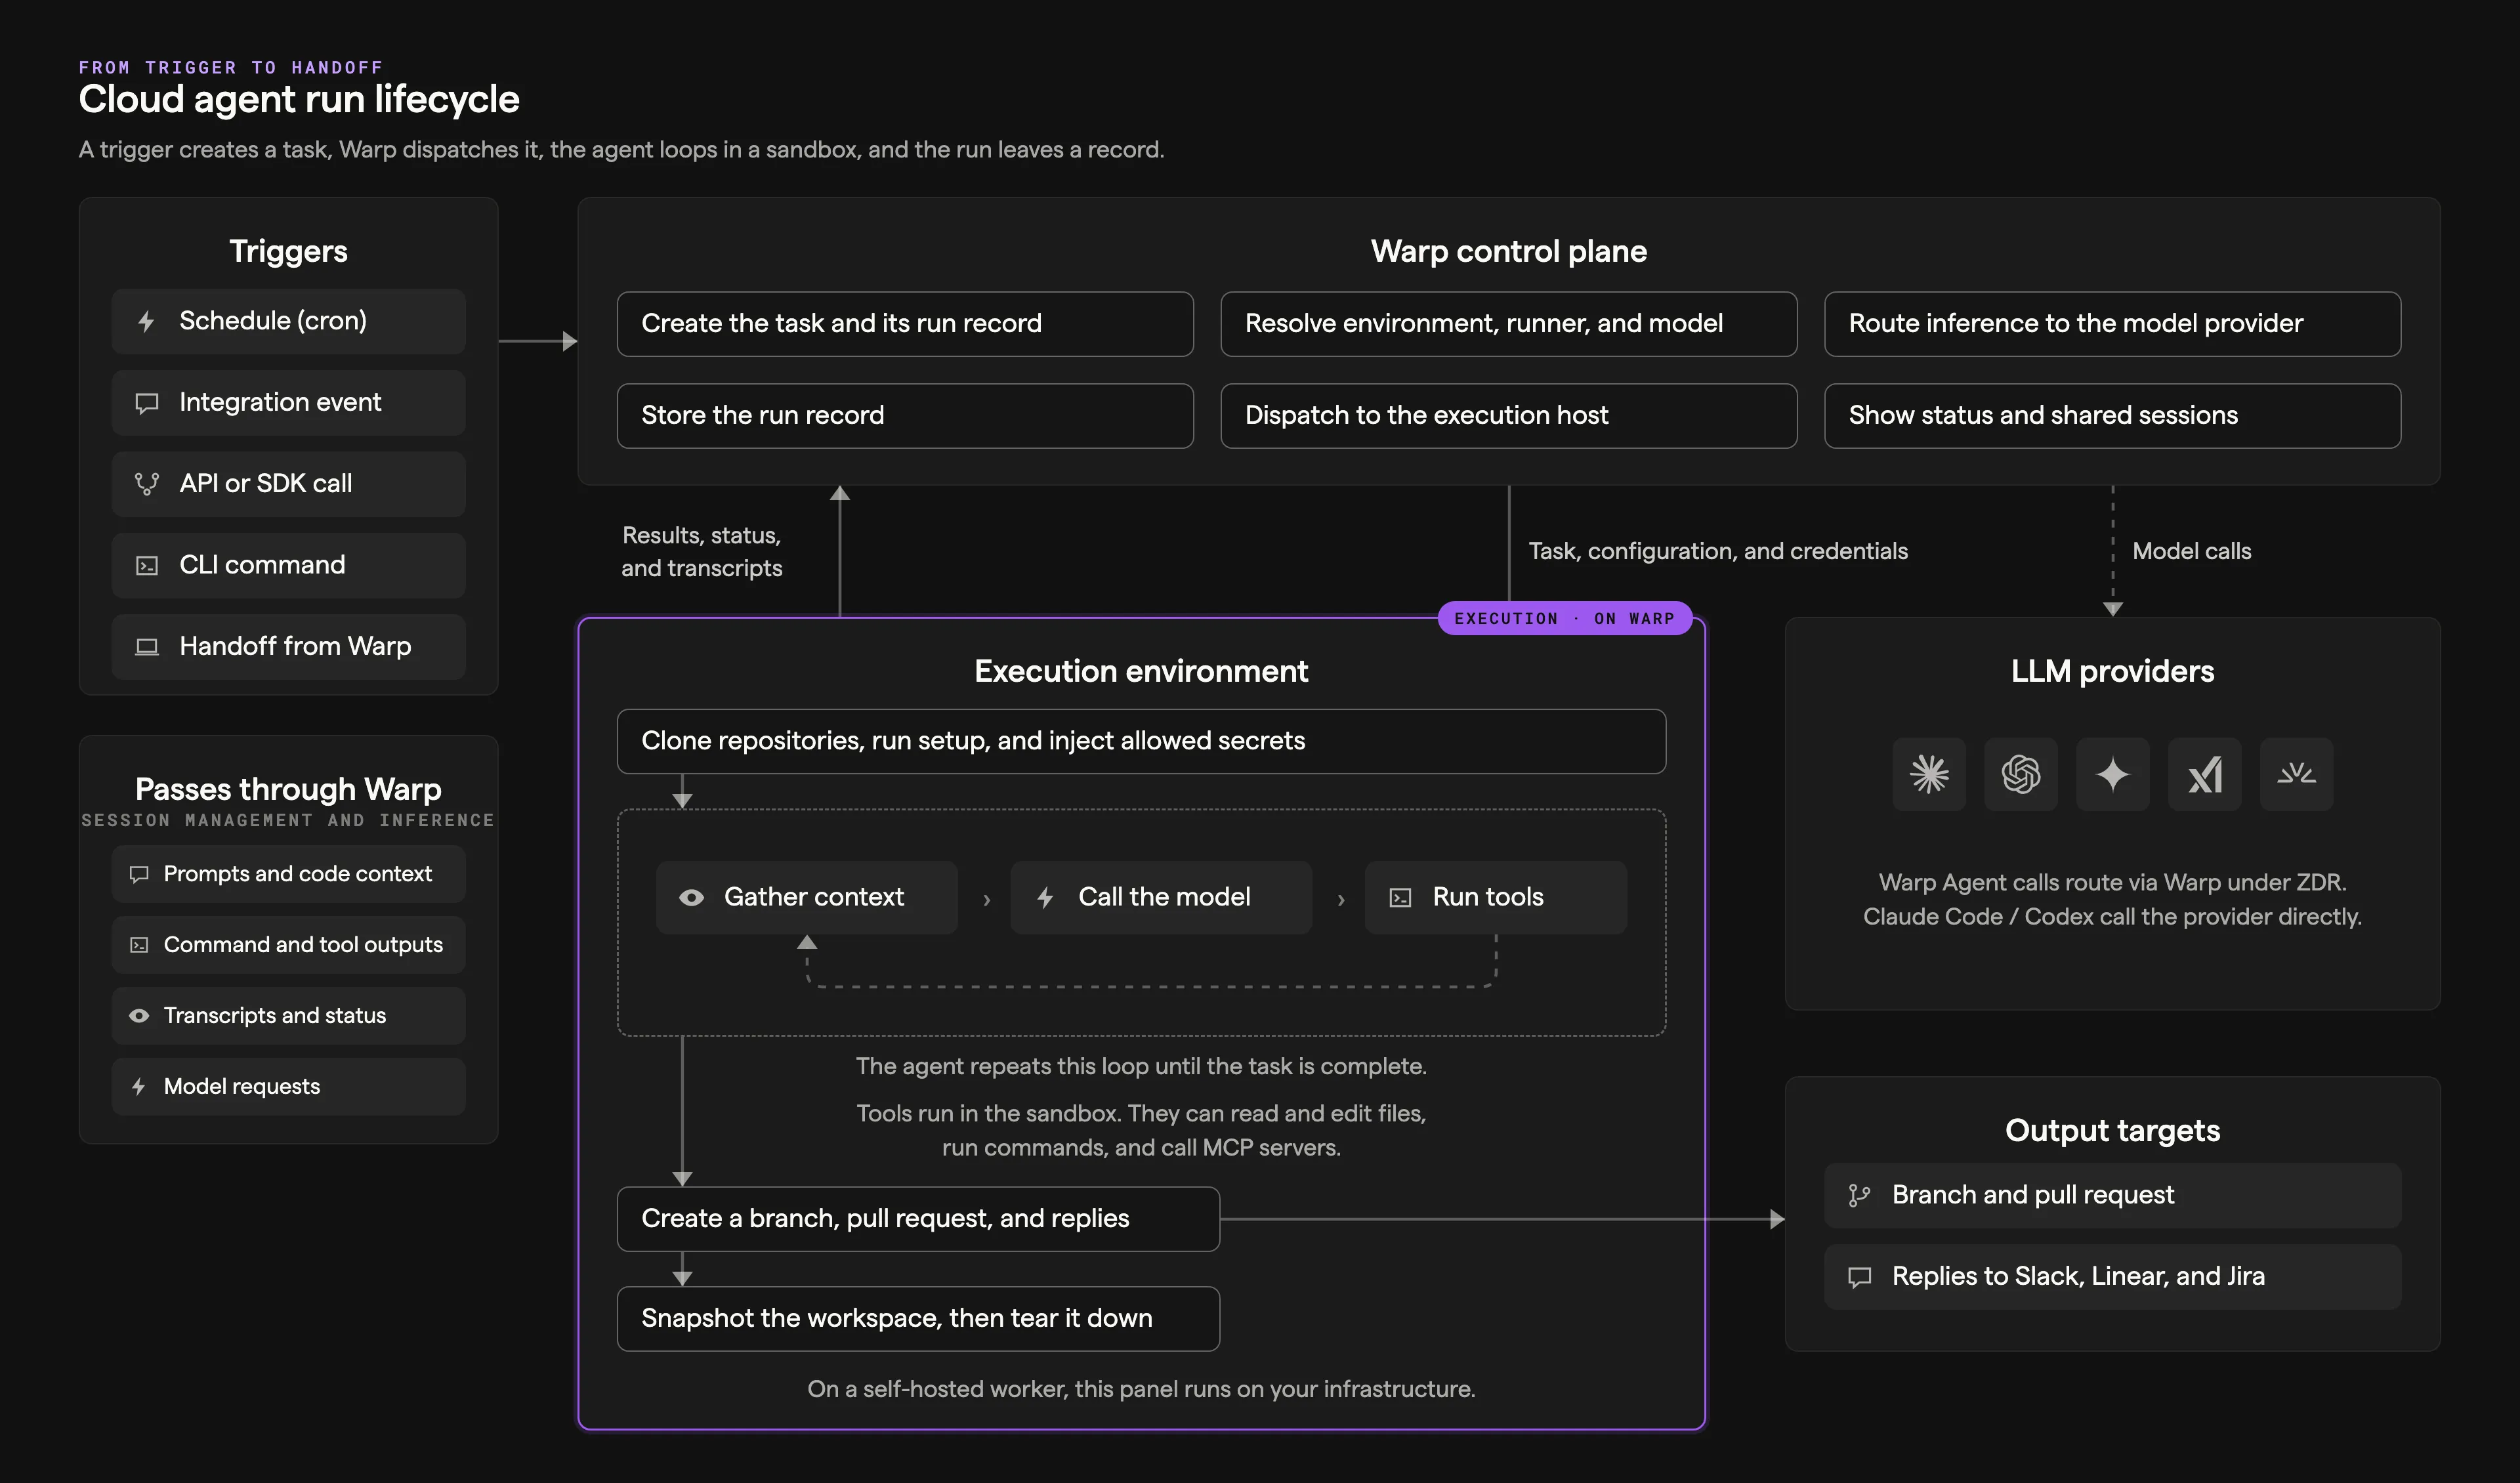The height and width of the screenshot is (1483, 2520).
Task: Click the eye icon beside Transcripts and status
Action: click(x=139, y=1016)
